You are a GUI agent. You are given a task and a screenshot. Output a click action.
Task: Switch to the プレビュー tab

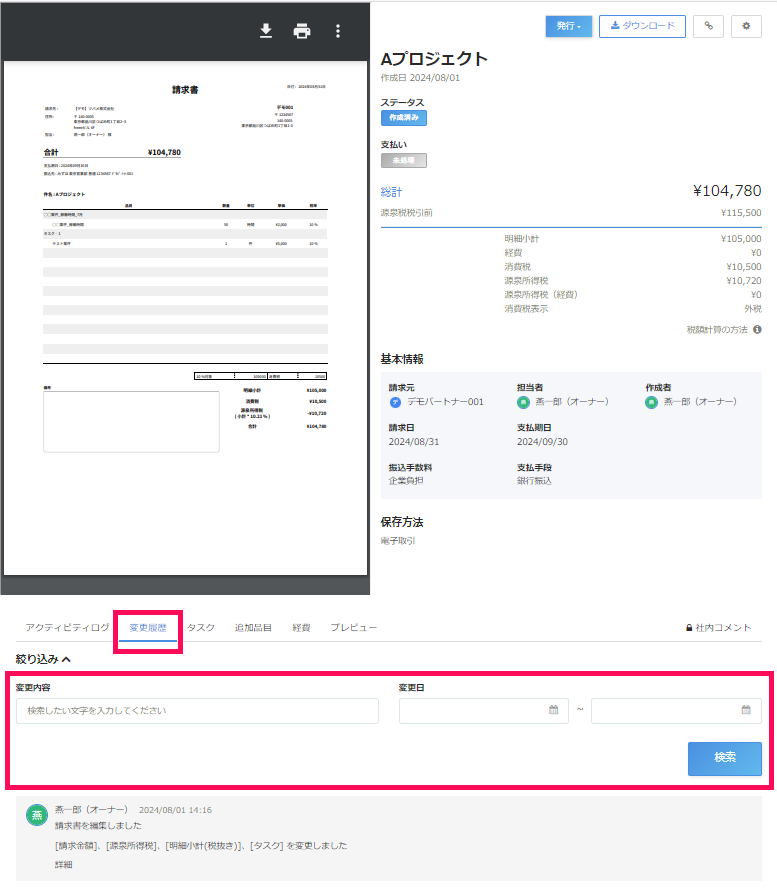pyautogui.click(x=354, y=627)
